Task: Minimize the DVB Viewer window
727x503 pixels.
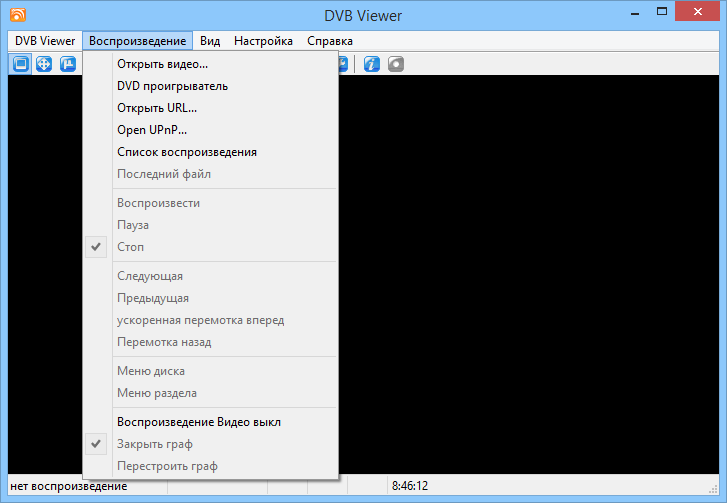Action: (635, 13)
